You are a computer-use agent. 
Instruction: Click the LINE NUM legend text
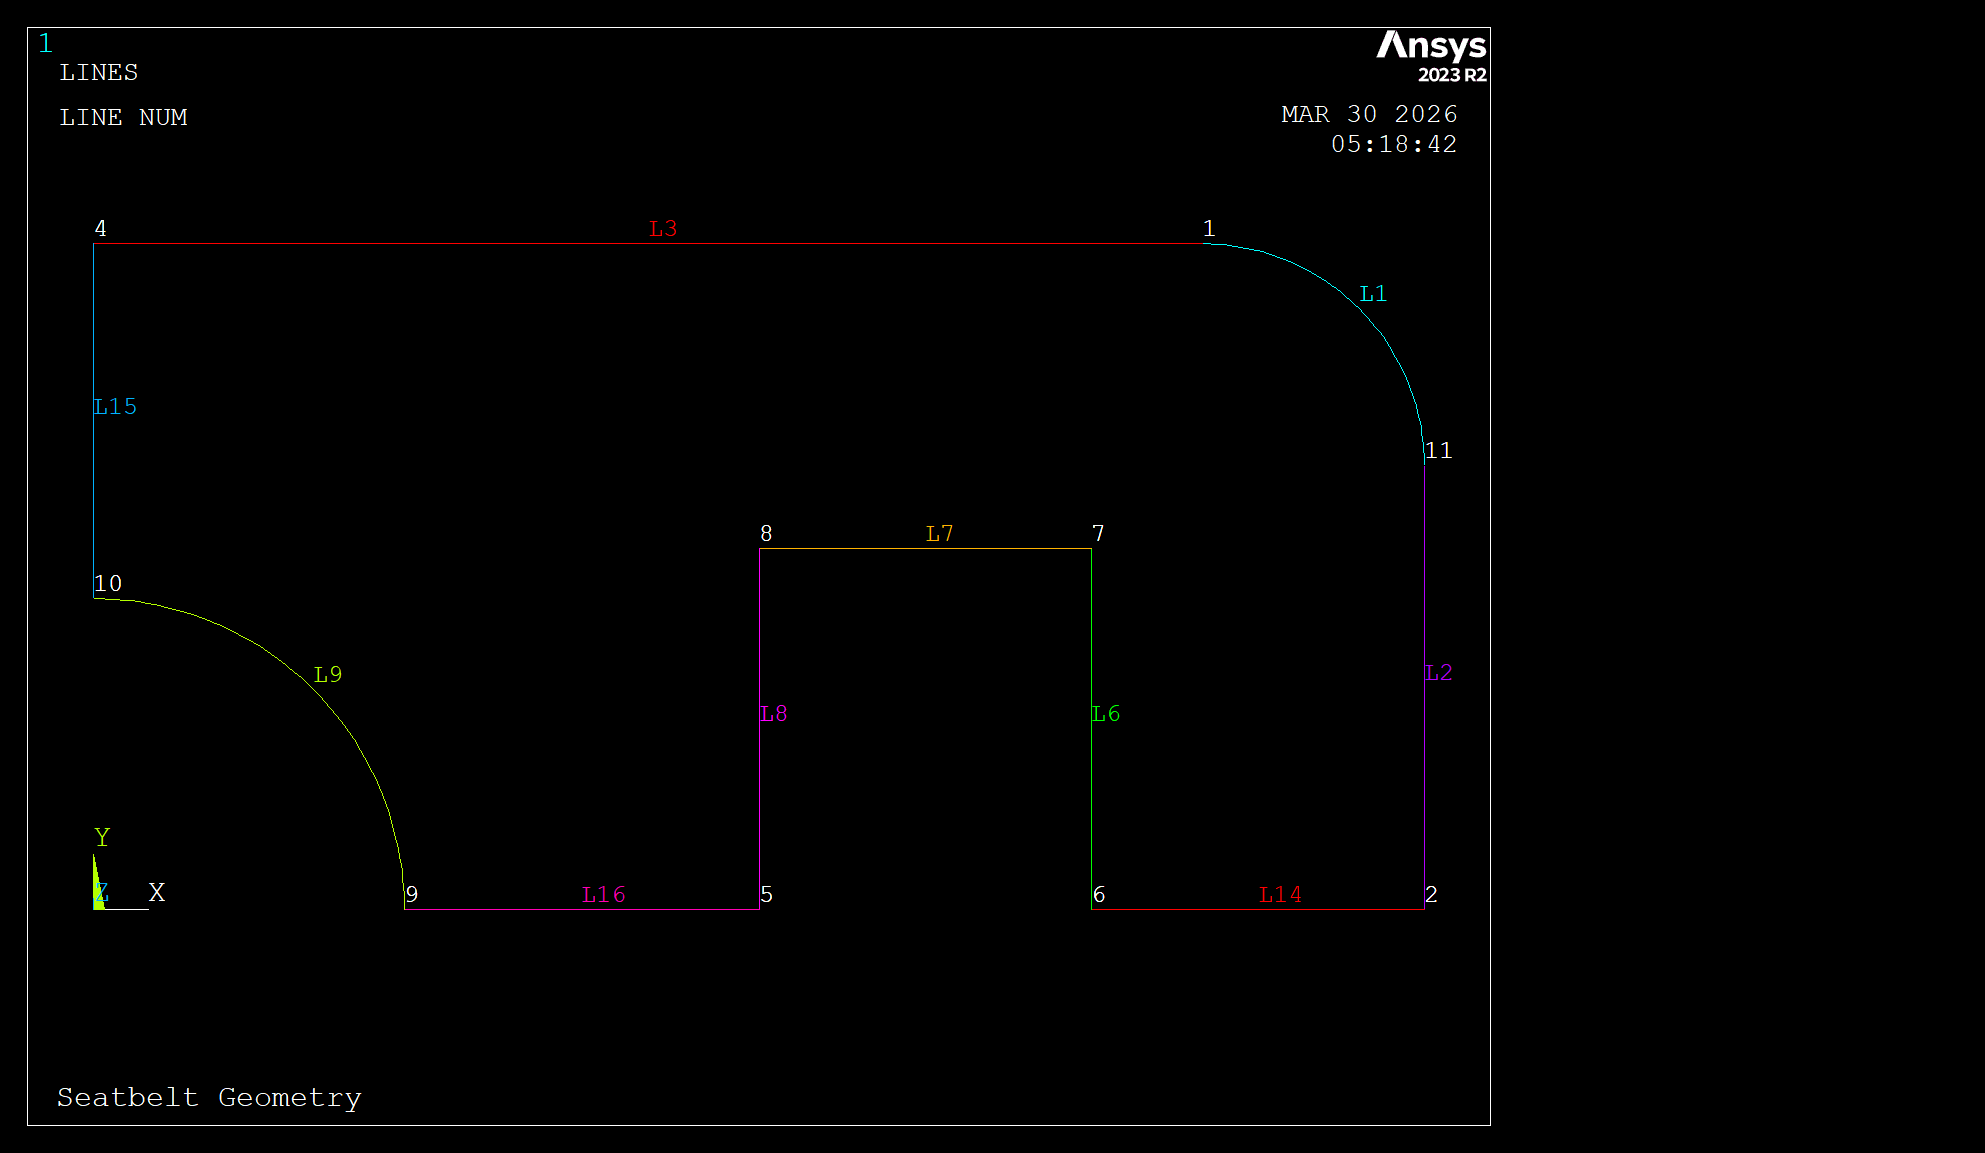[123, 118]
